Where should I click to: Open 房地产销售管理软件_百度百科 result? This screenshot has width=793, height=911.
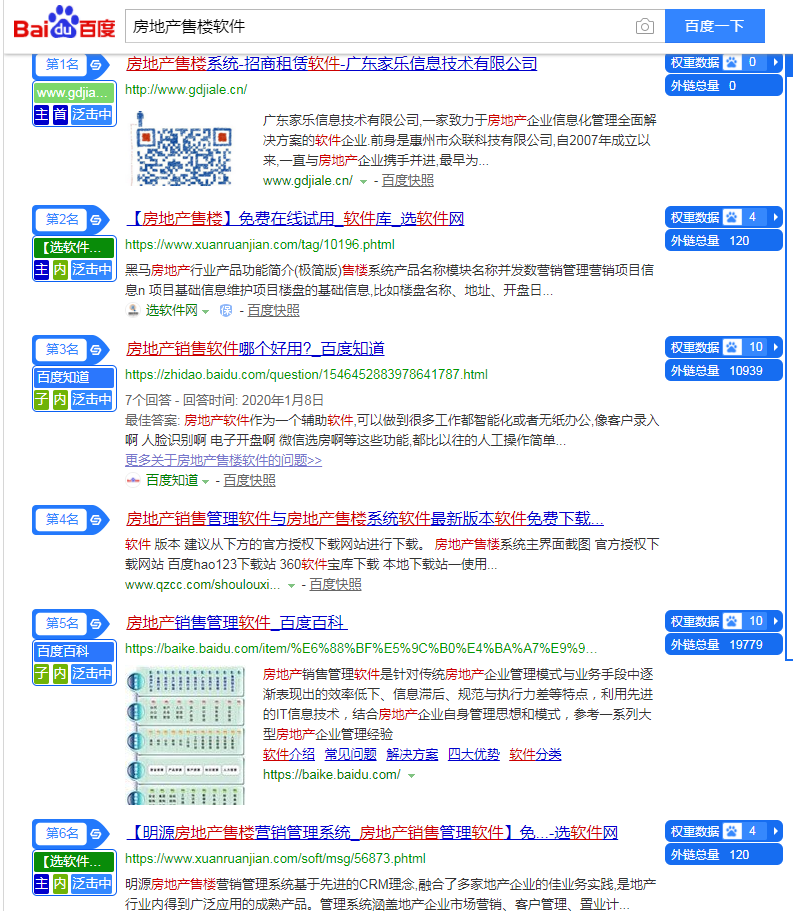236,623
